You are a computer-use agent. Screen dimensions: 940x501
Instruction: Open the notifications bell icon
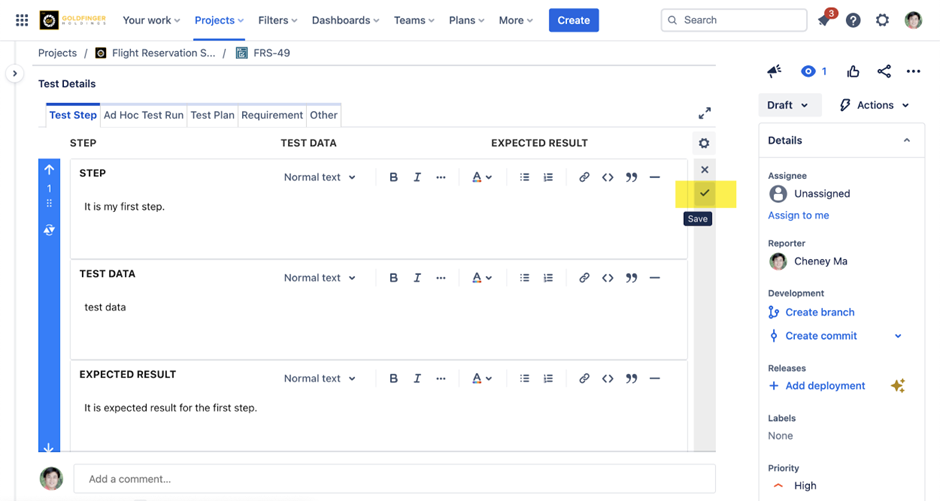tap(824, 21)
